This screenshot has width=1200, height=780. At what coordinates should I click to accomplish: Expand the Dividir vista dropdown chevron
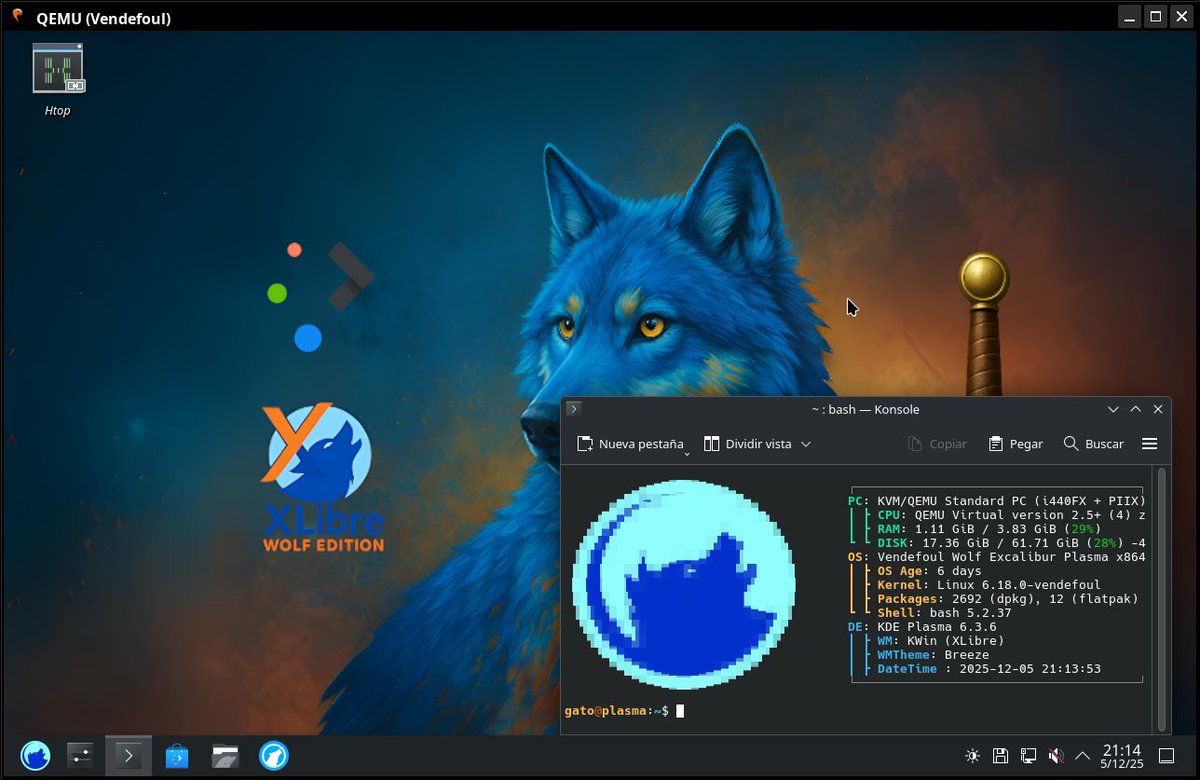pos(806,444)
